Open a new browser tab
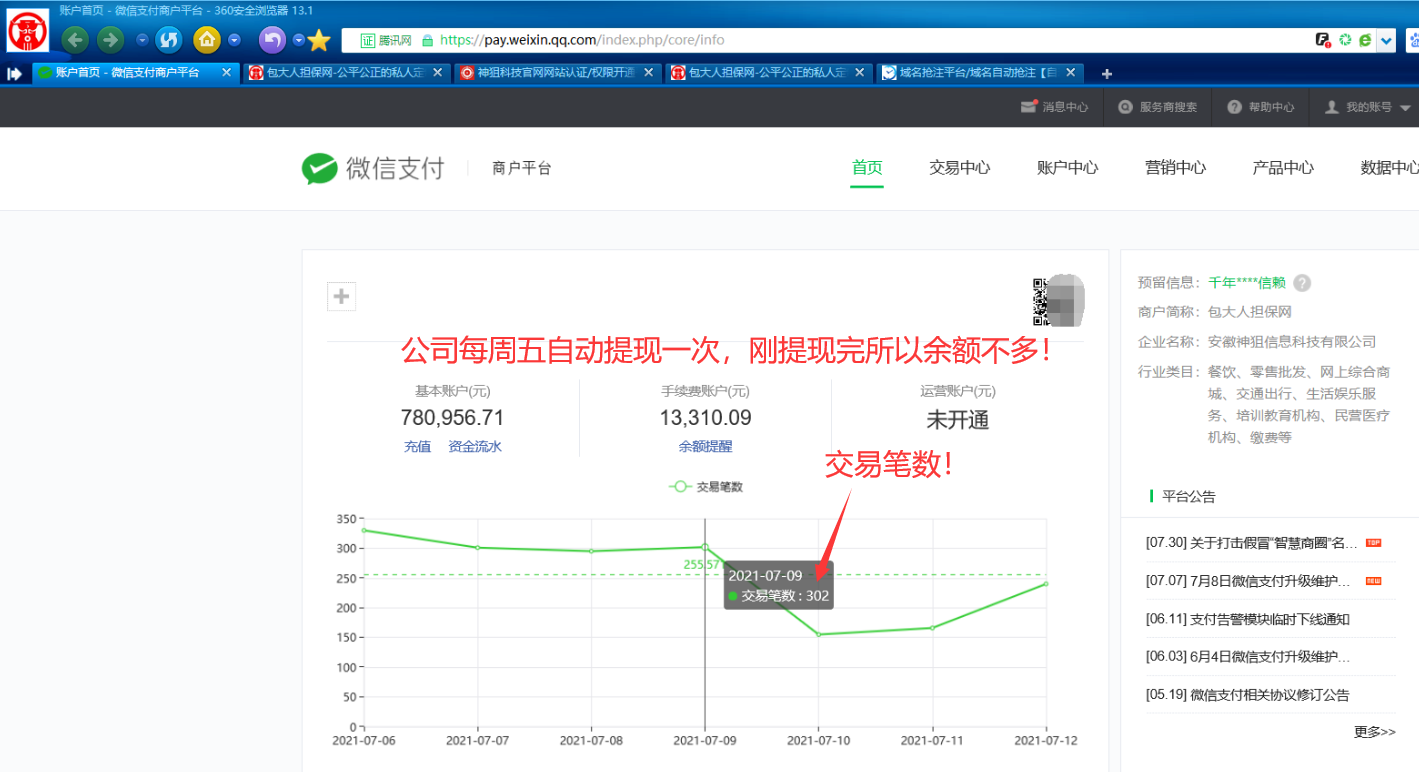The width and height of the screenshot is (1419, 772). (1107, 73)
